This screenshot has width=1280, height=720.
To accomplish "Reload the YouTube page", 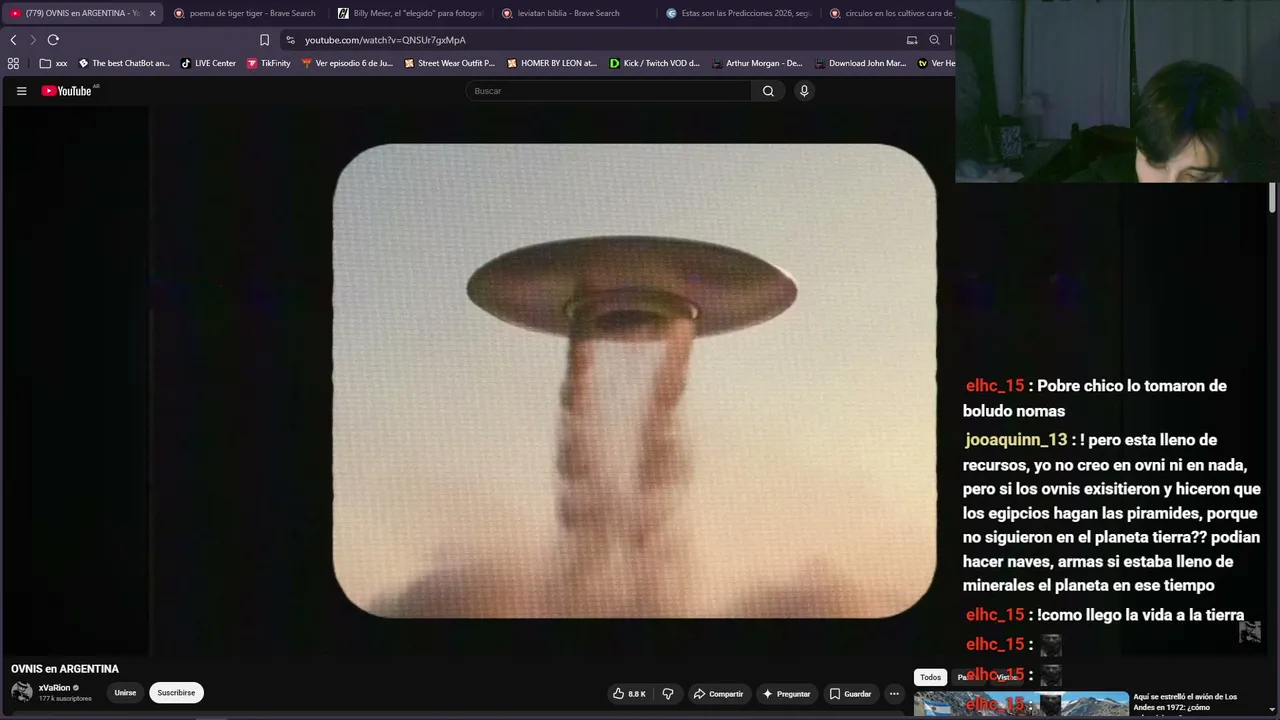I will [x=53, y=40].
